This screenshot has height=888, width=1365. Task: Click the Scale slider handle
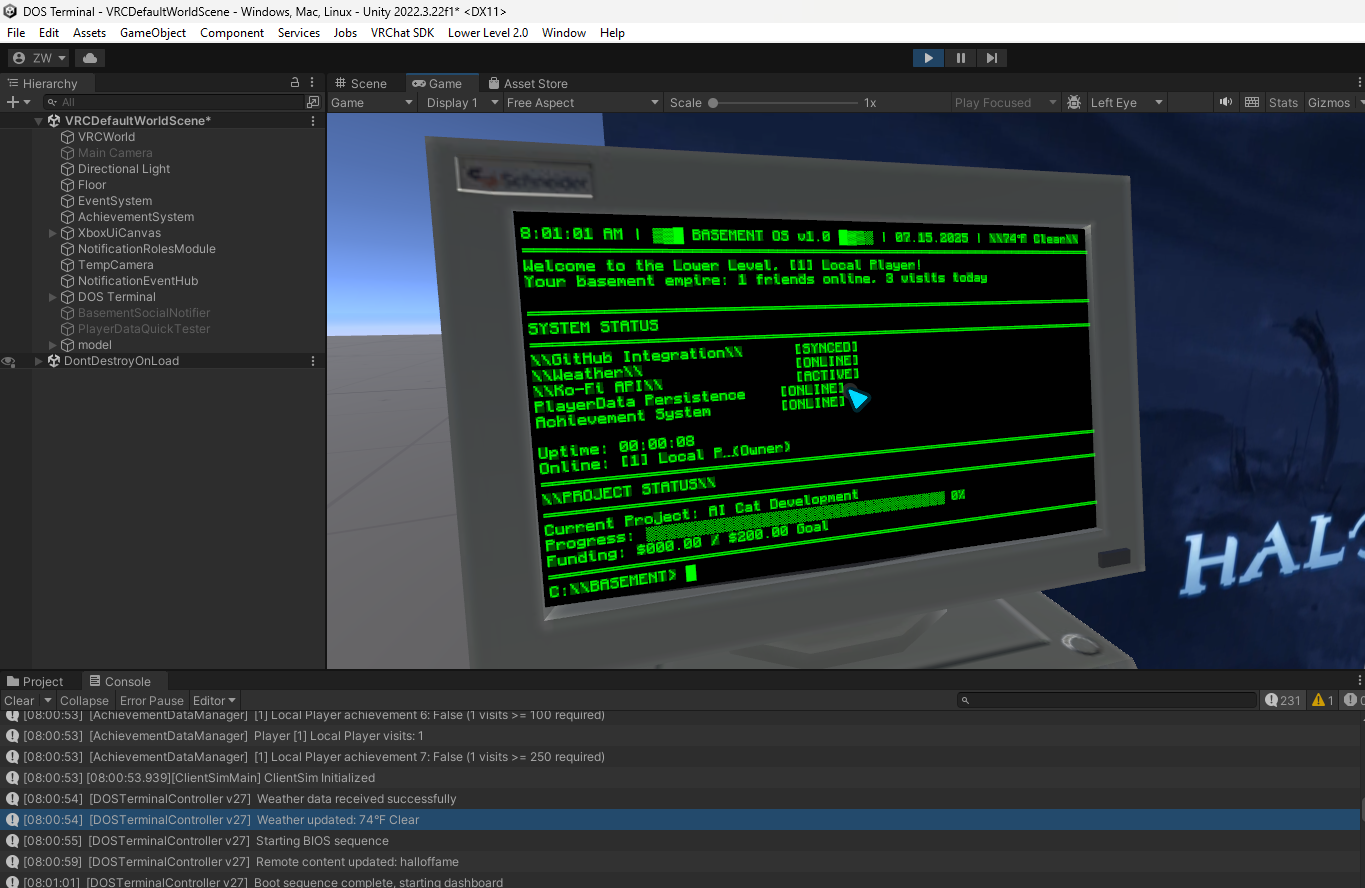[x=713, y=102]
